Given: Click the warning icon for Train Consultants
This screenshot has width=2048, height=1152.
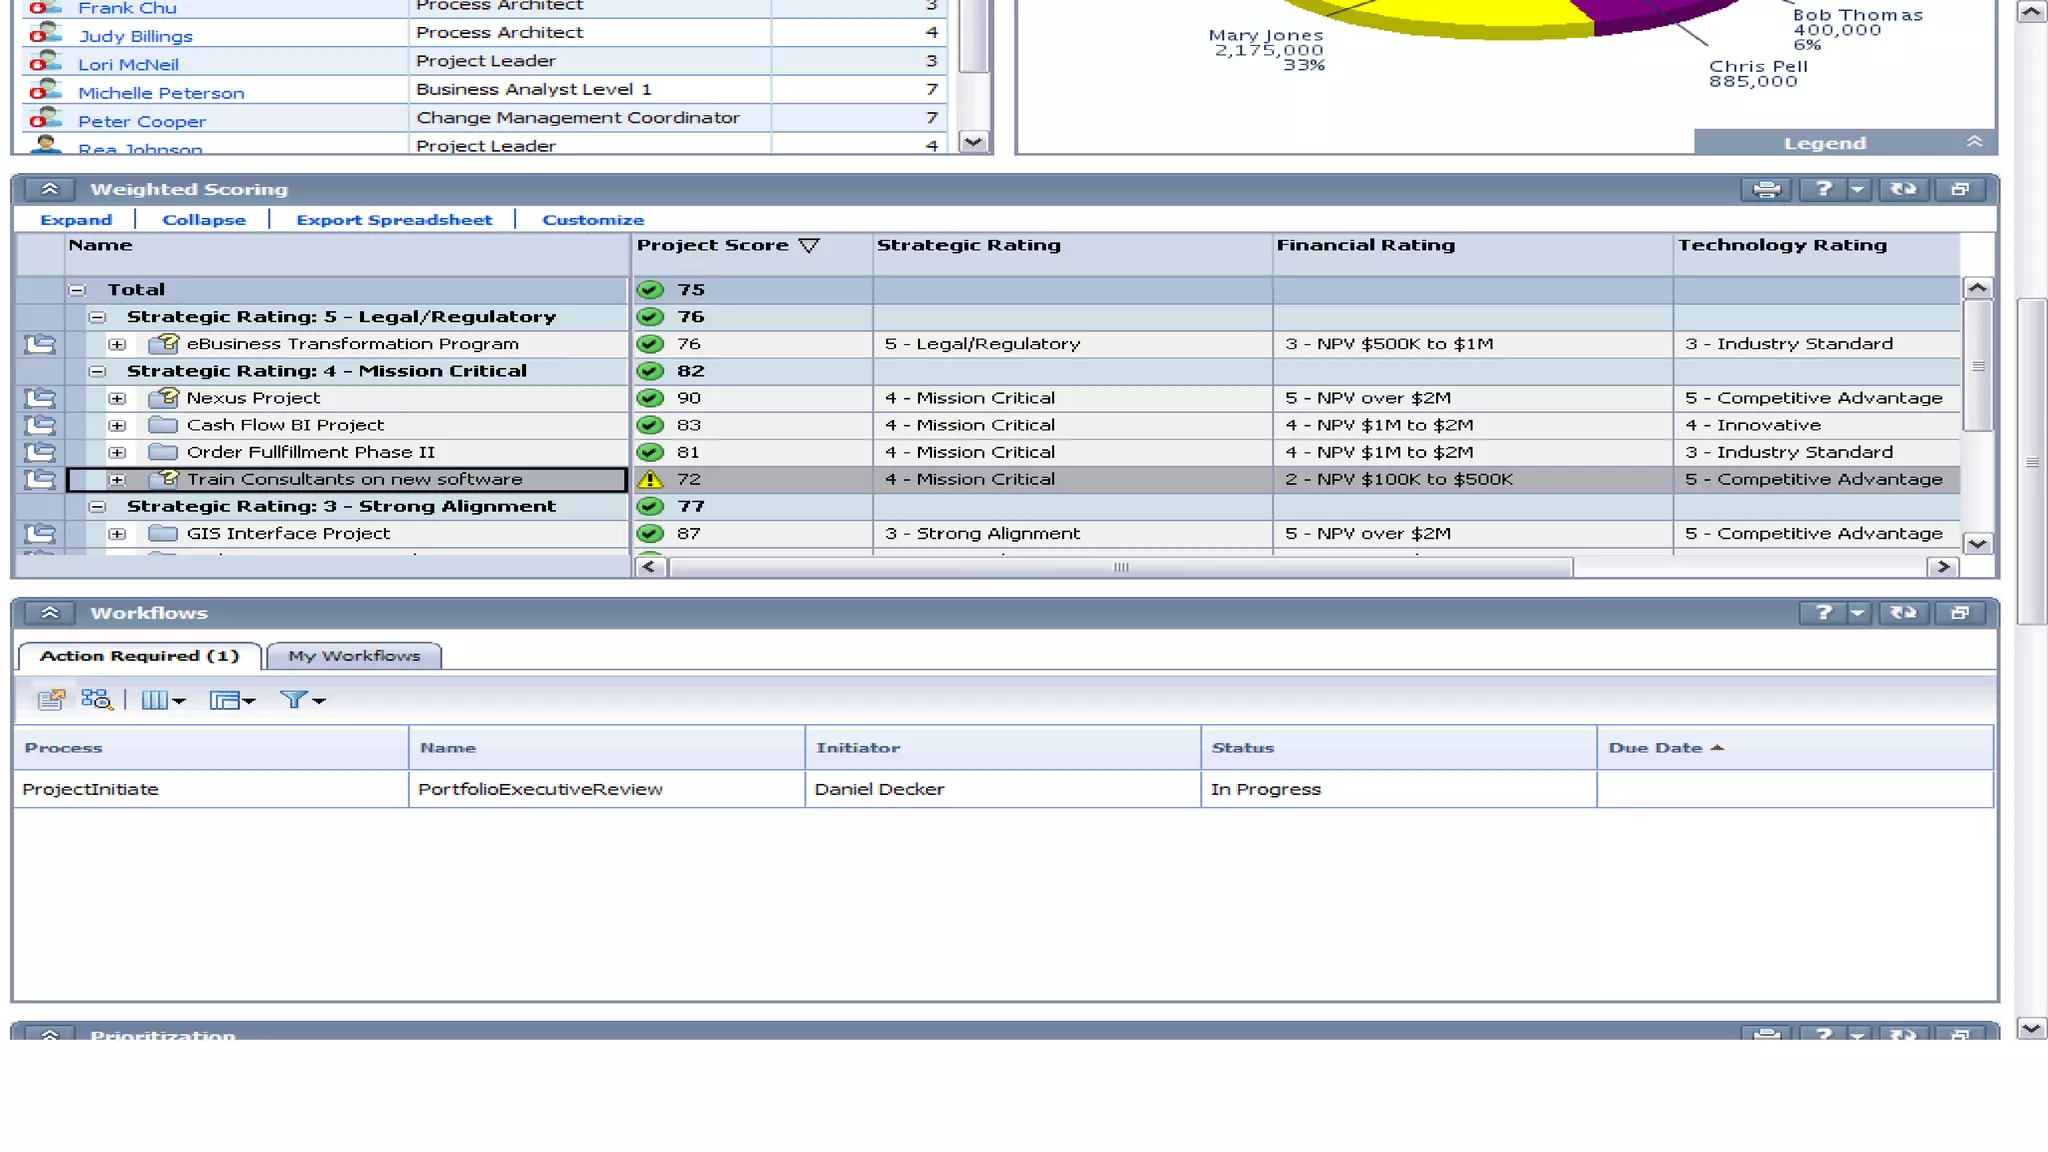Looking at the screenshot, I should click(x=650, y=480).
